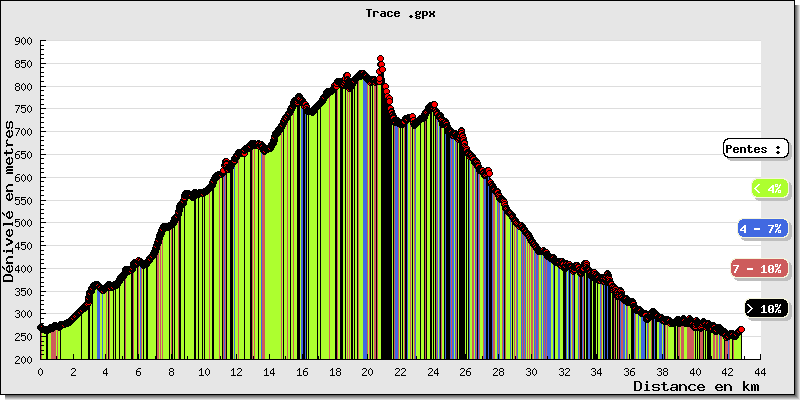
Task: Click the '0' tick on the distance axis
Action: pos(40,371)
